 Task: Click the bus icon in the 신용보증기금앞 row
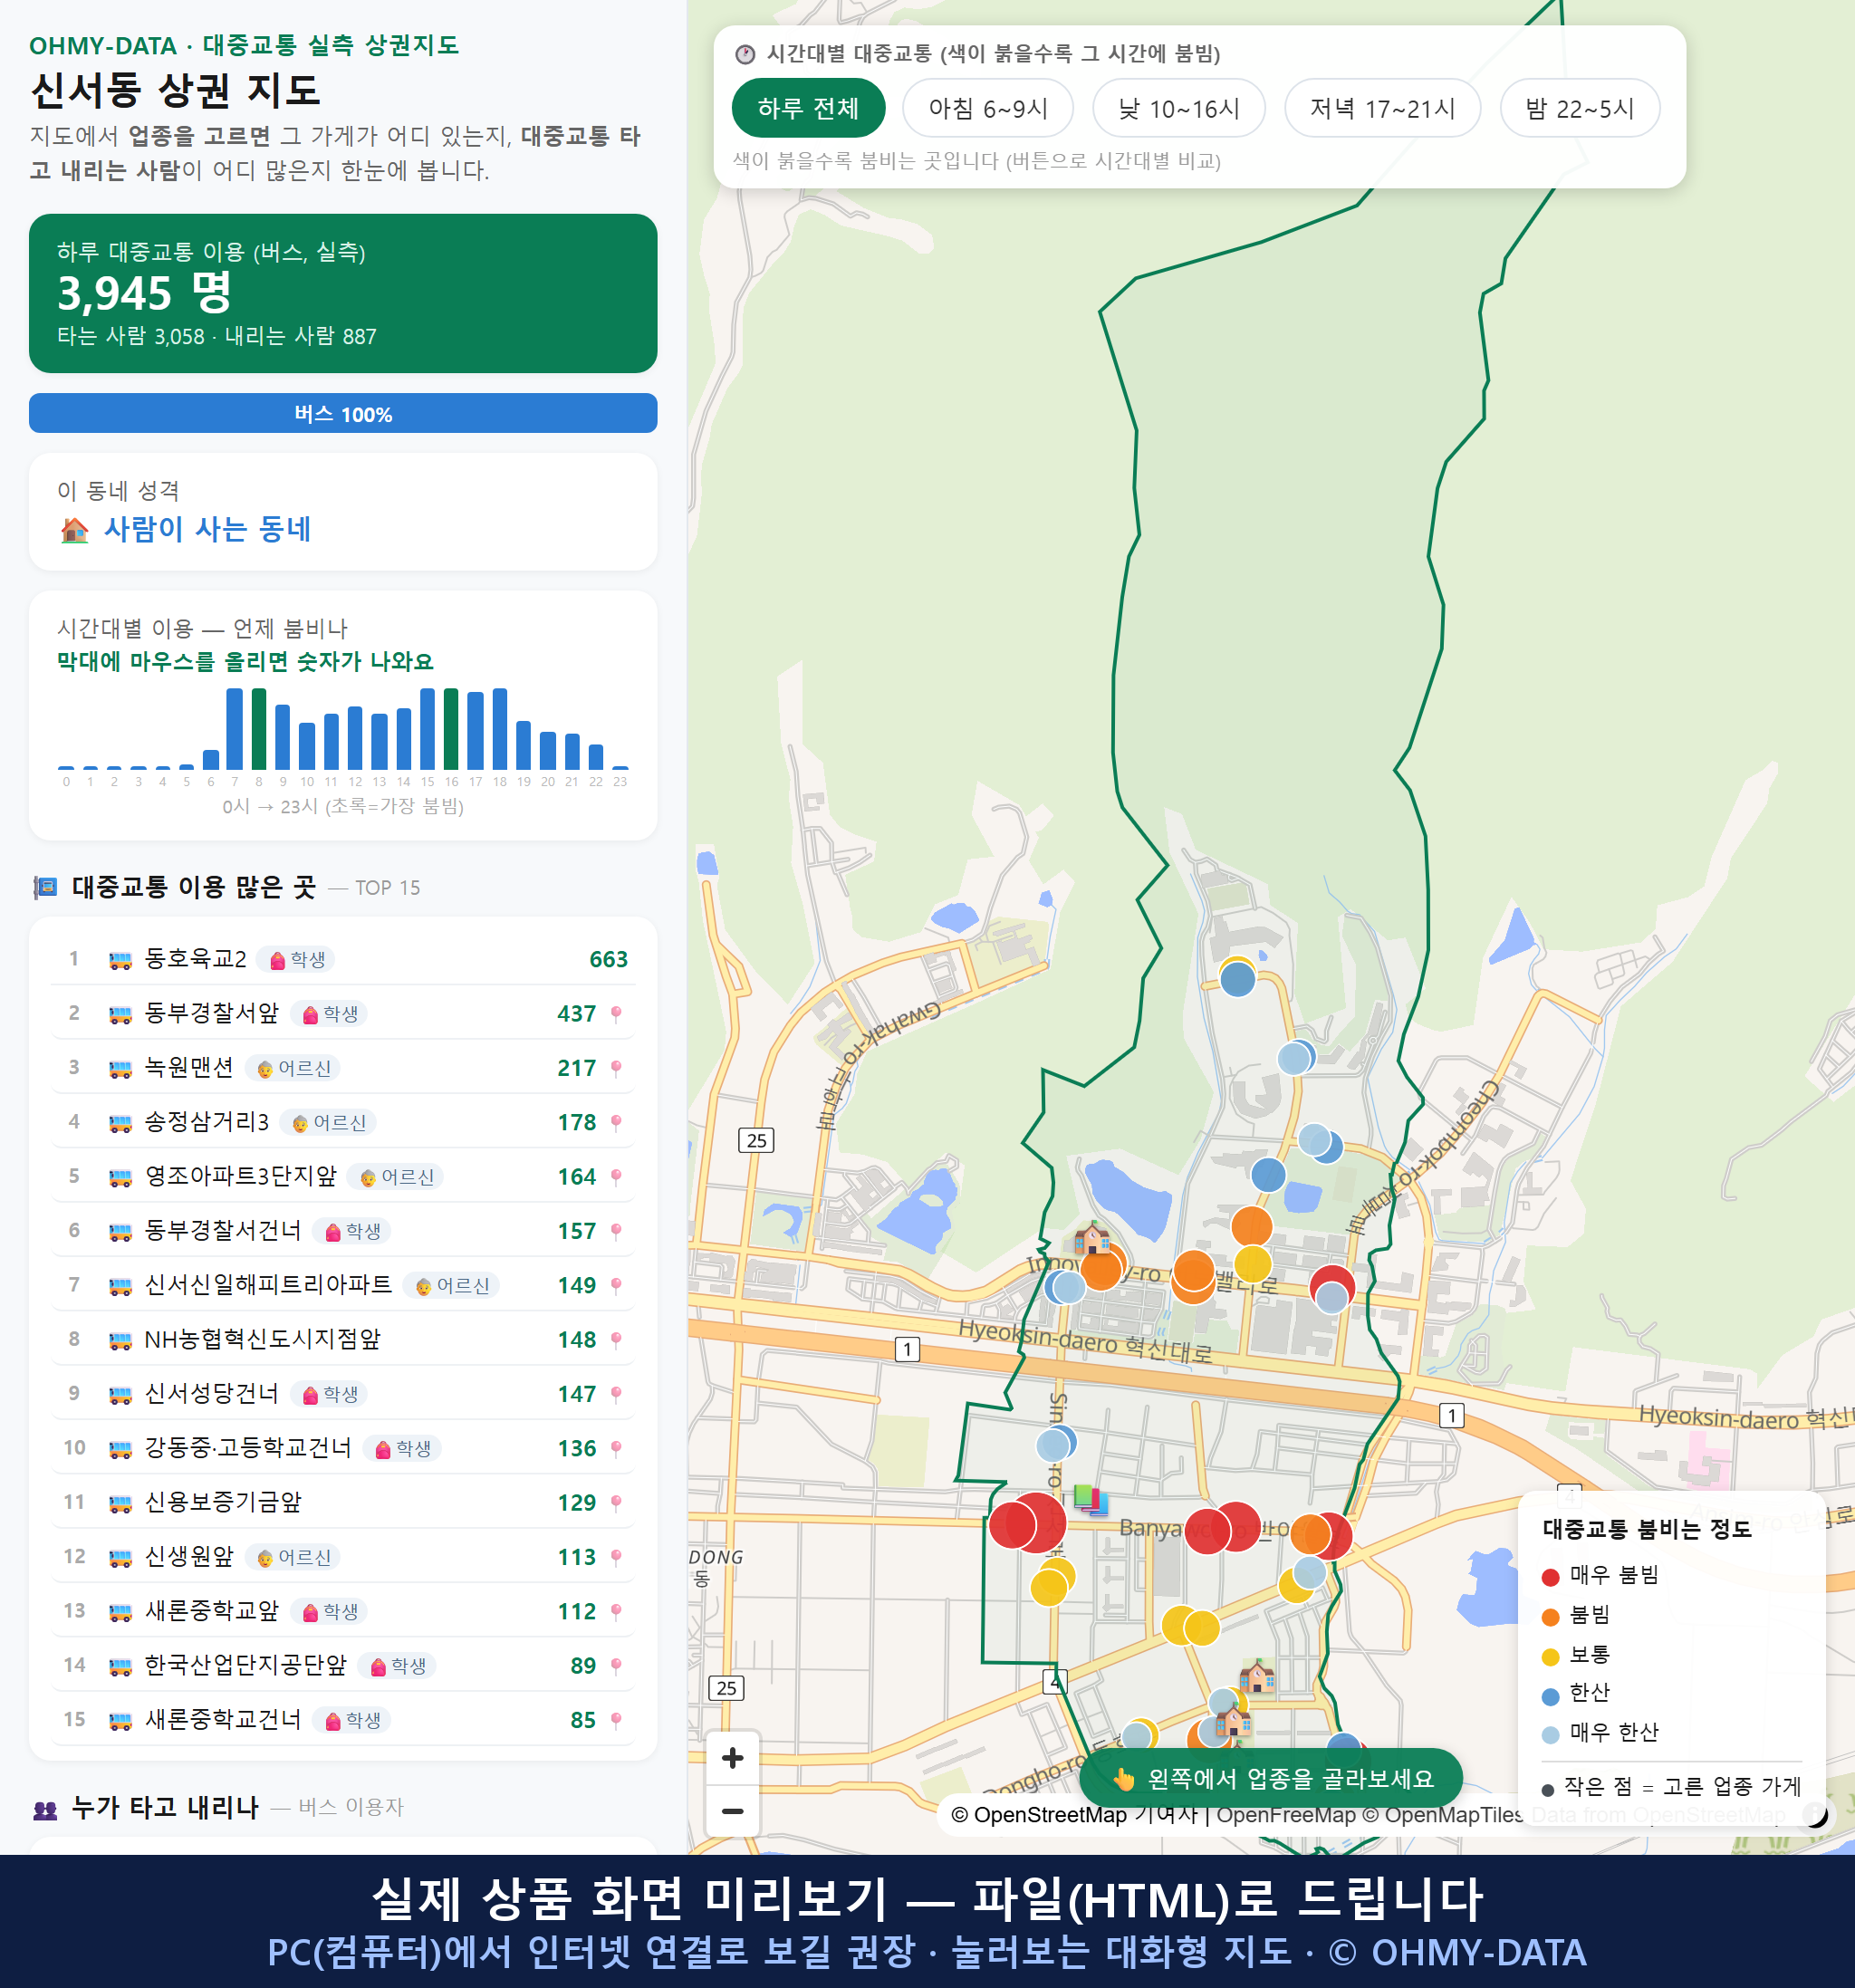[120, 1503]
